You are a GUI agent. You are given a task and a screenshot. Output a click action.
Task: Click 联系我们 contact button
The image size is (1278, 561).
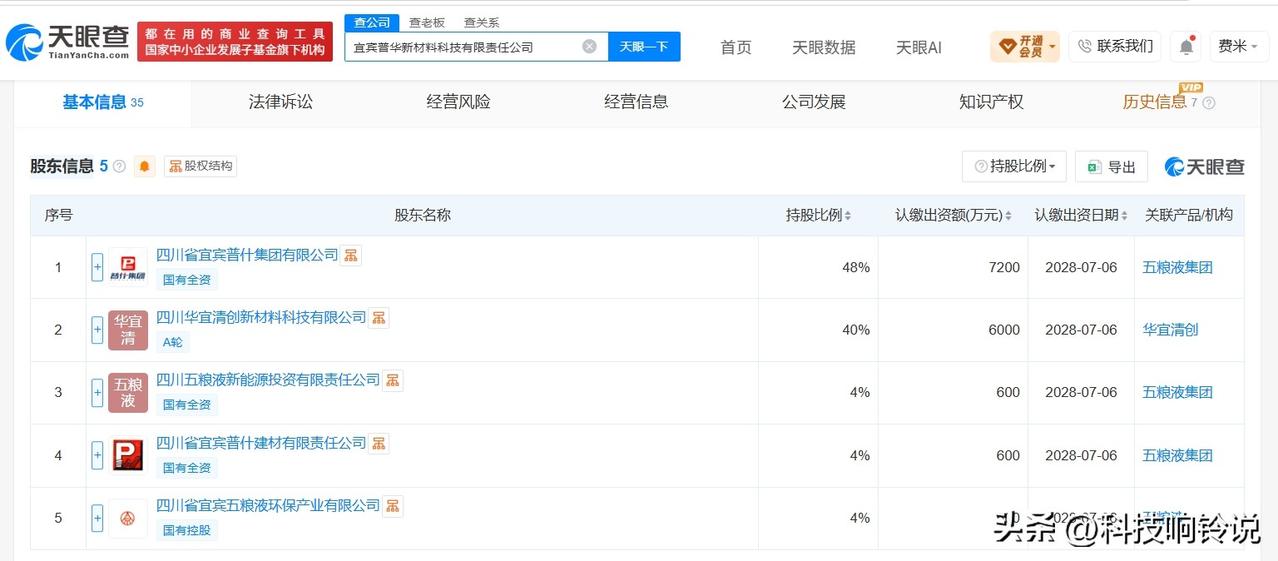pos(1115,46)
